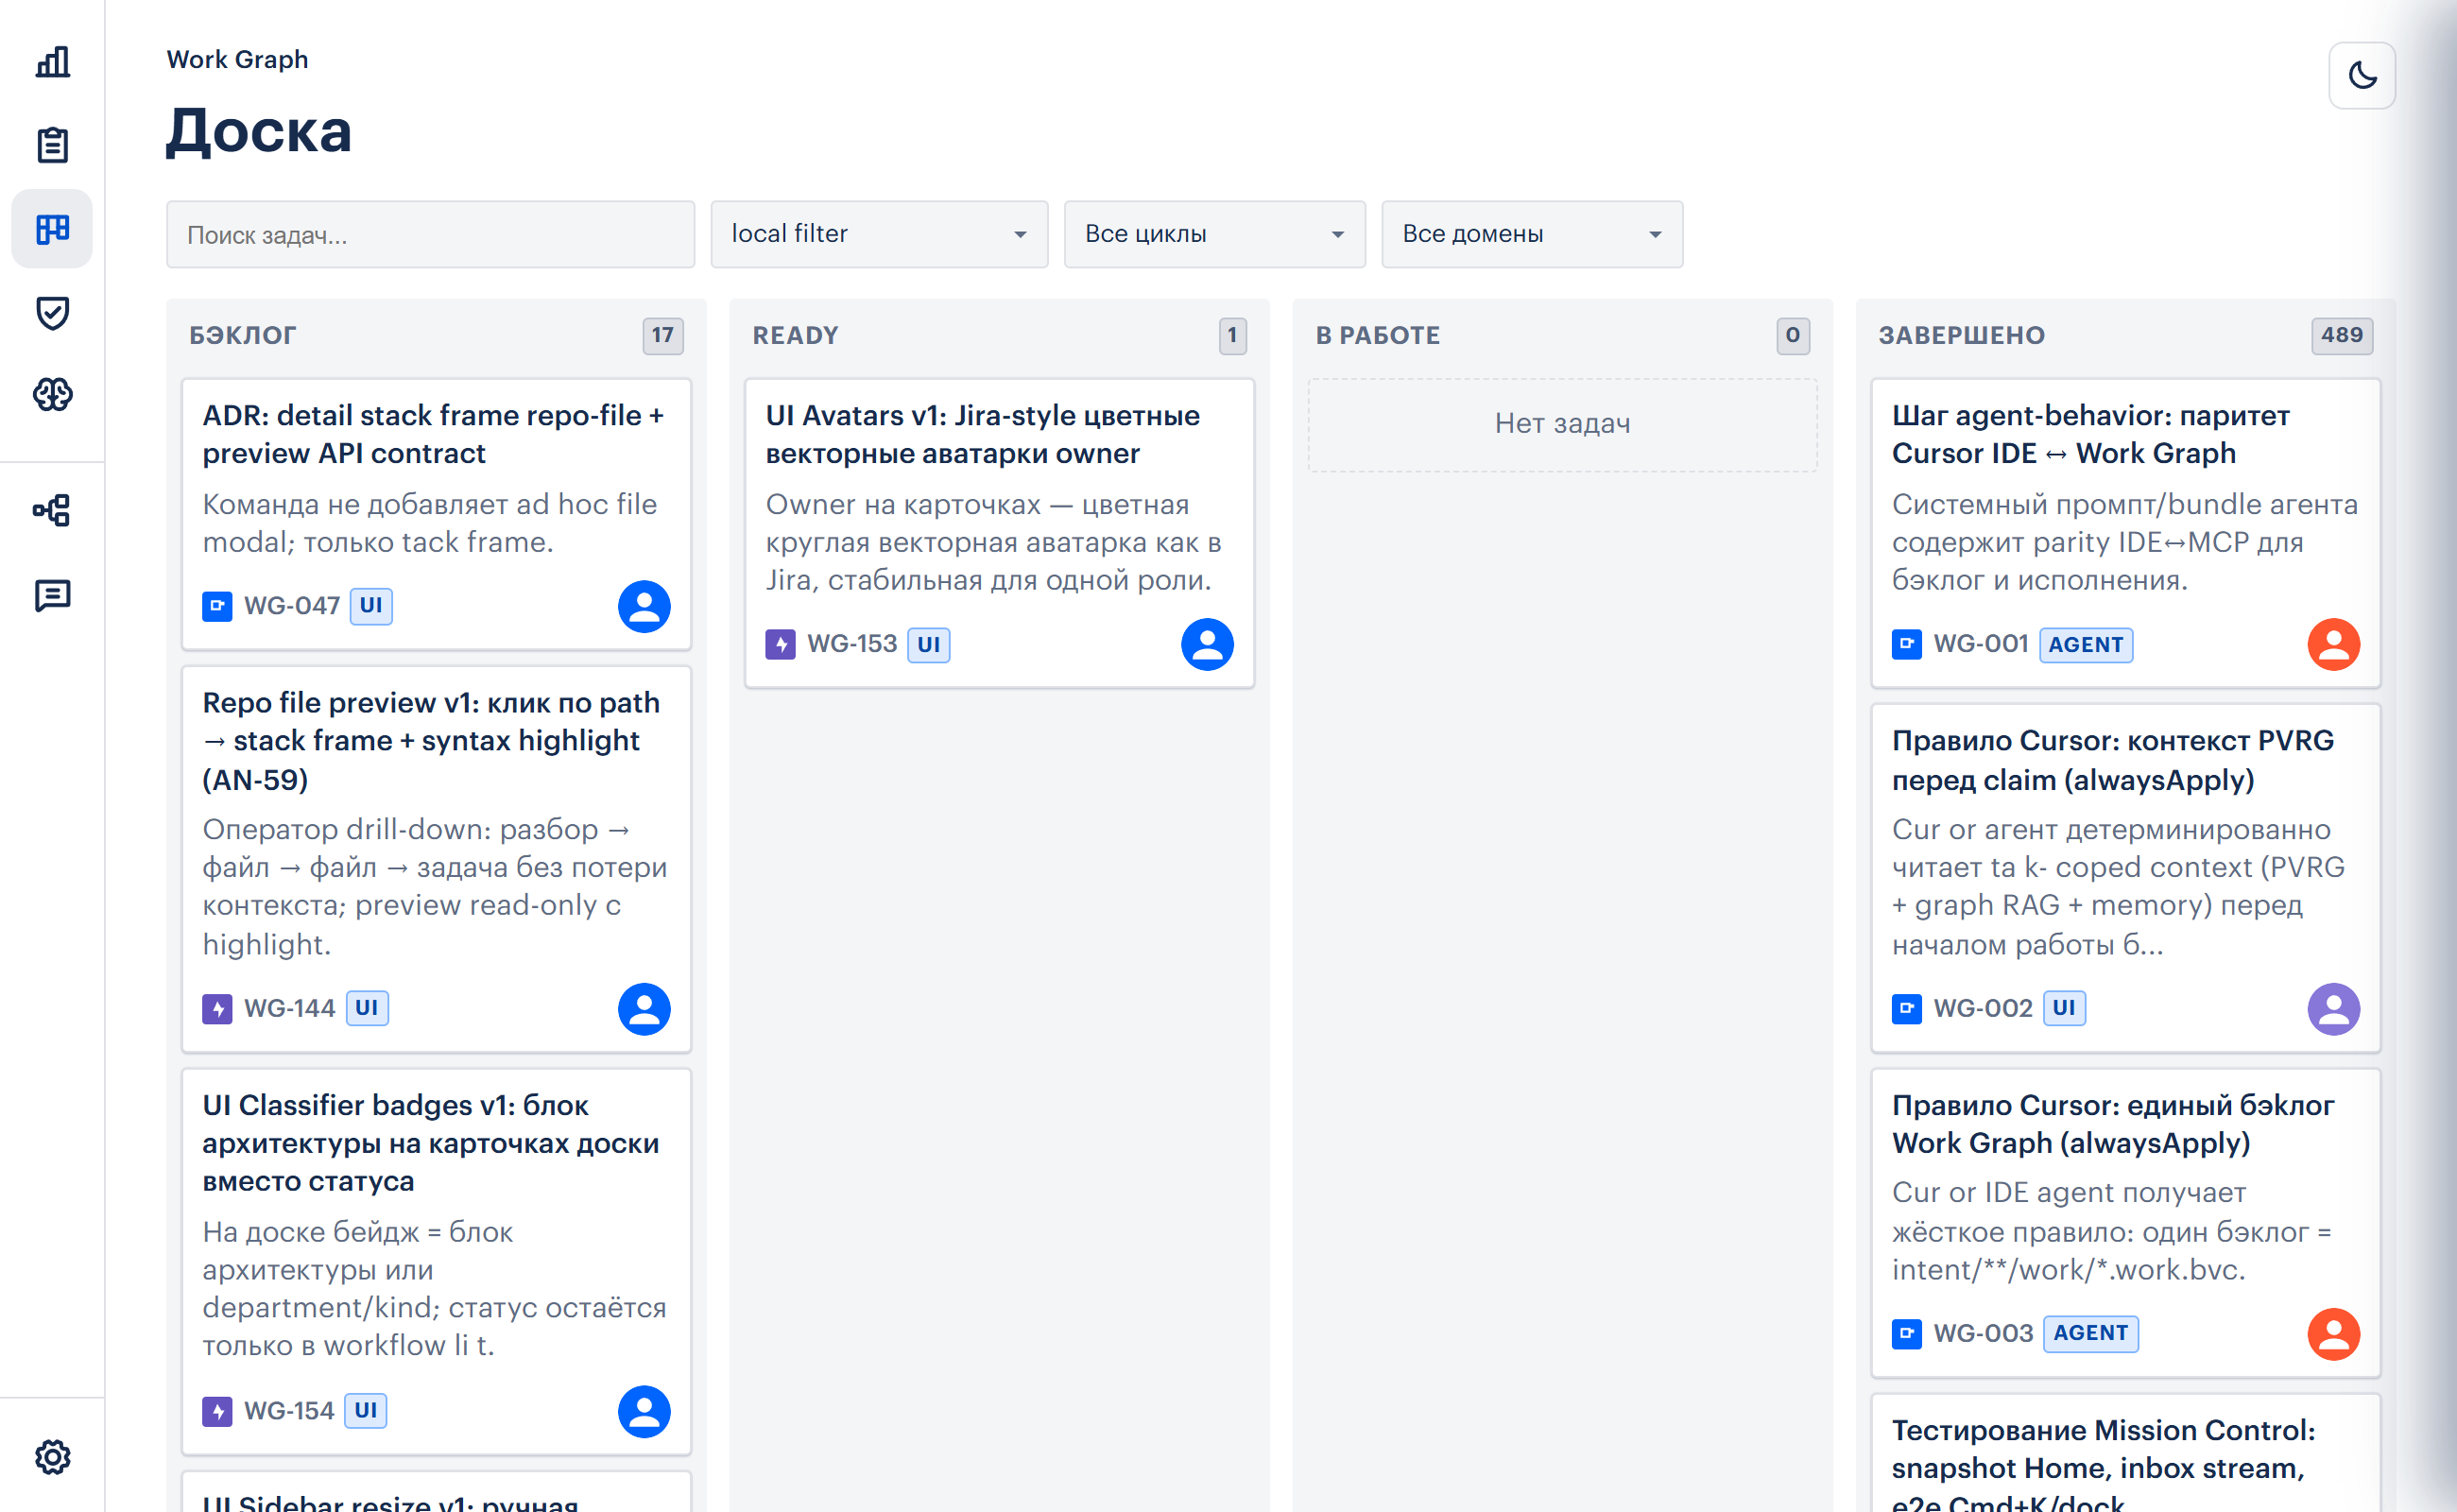Select the kanban board sidebar icon

[x=52, y=229]
